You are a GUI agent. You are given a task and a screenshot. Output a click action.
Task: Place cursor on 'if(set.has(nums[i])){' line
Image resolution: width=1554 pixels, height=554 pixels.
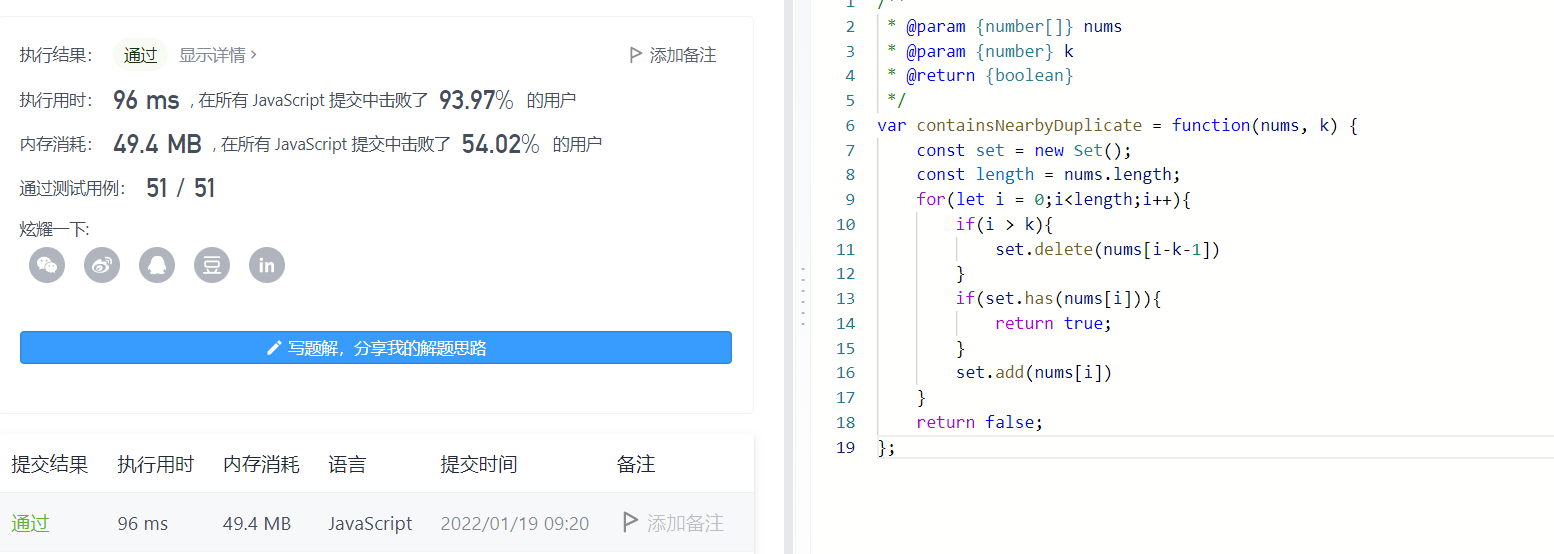[x=1058, y=298]
